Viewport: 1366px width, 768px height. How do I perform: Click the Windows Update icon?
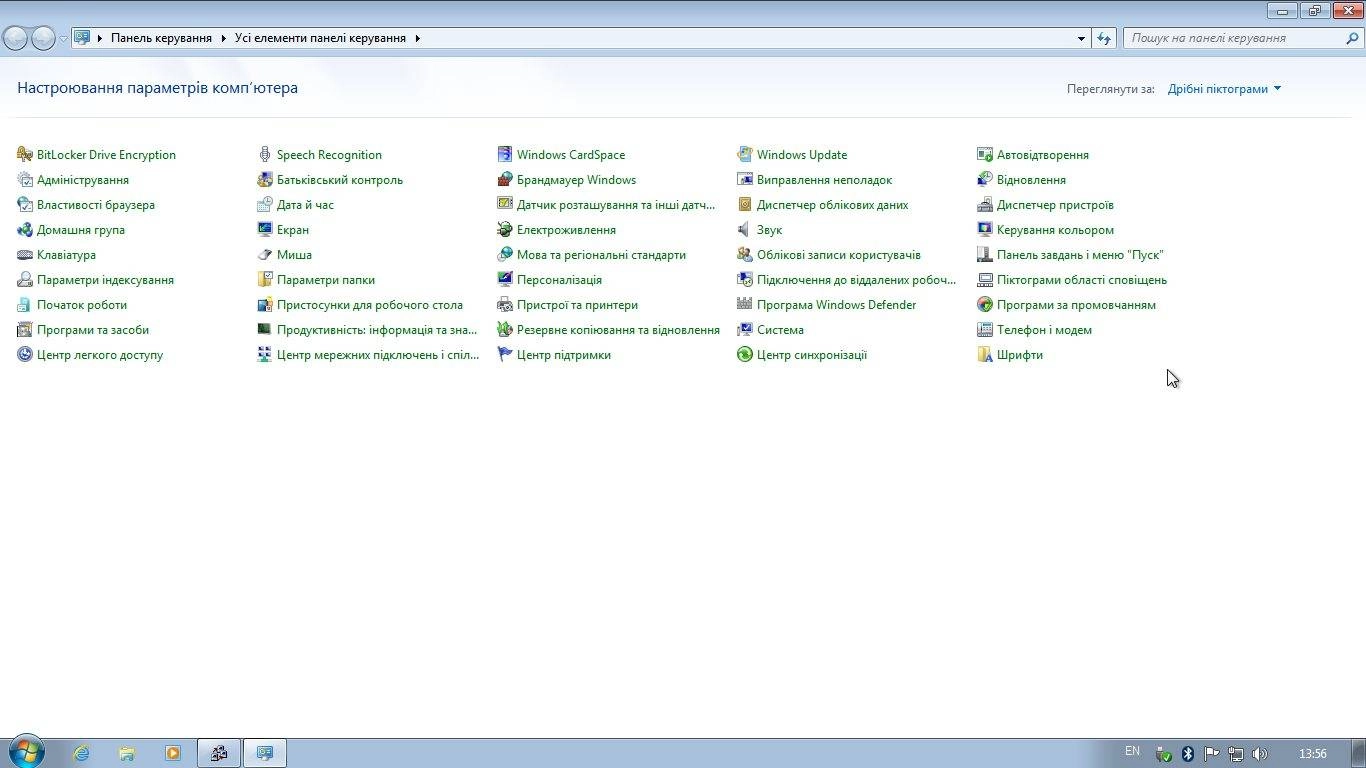pyautogui.click(x=745, y=155)
